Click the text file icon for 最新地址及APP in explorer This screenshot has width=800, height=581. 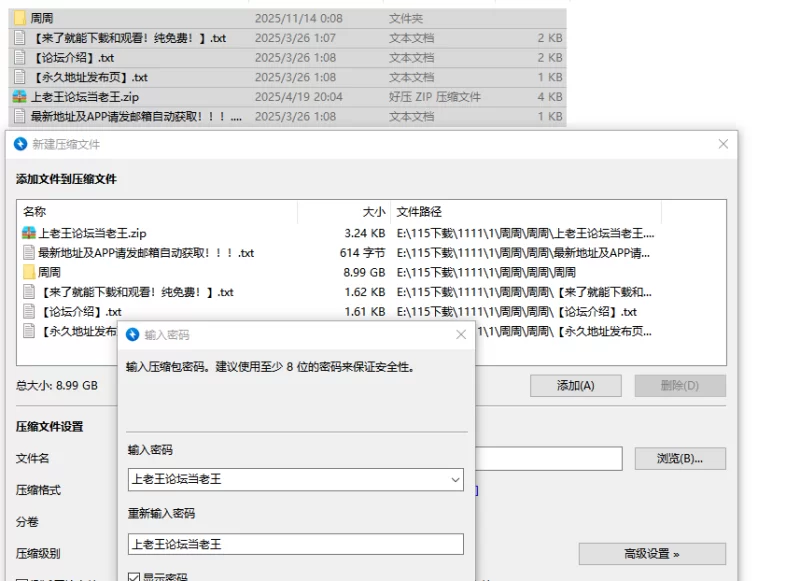[19, 116]
